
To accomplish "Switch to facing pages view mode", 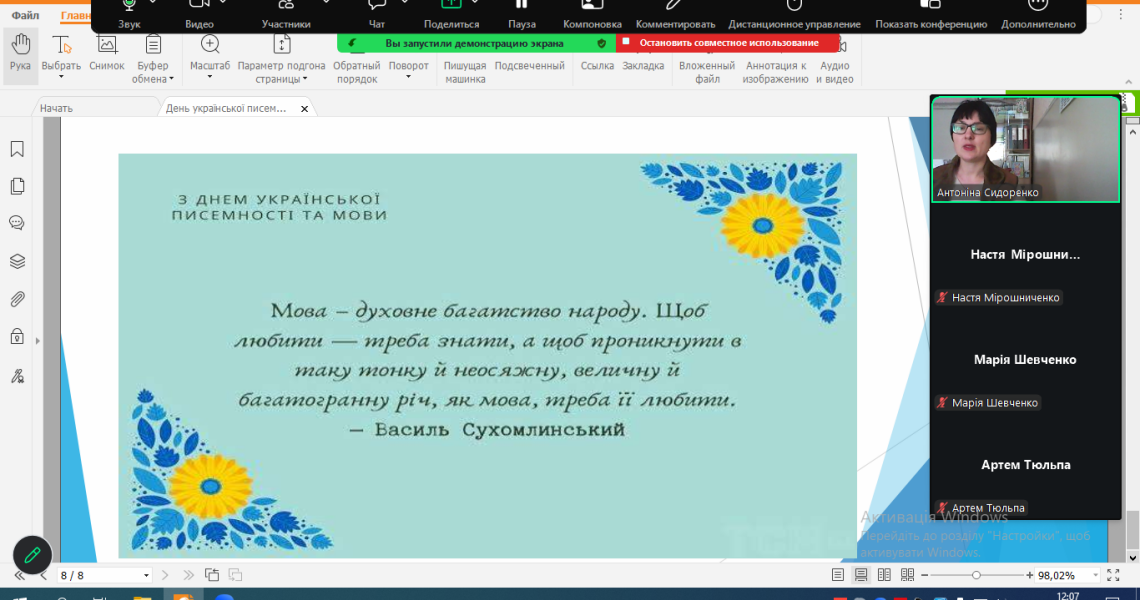I will [884, 575].
